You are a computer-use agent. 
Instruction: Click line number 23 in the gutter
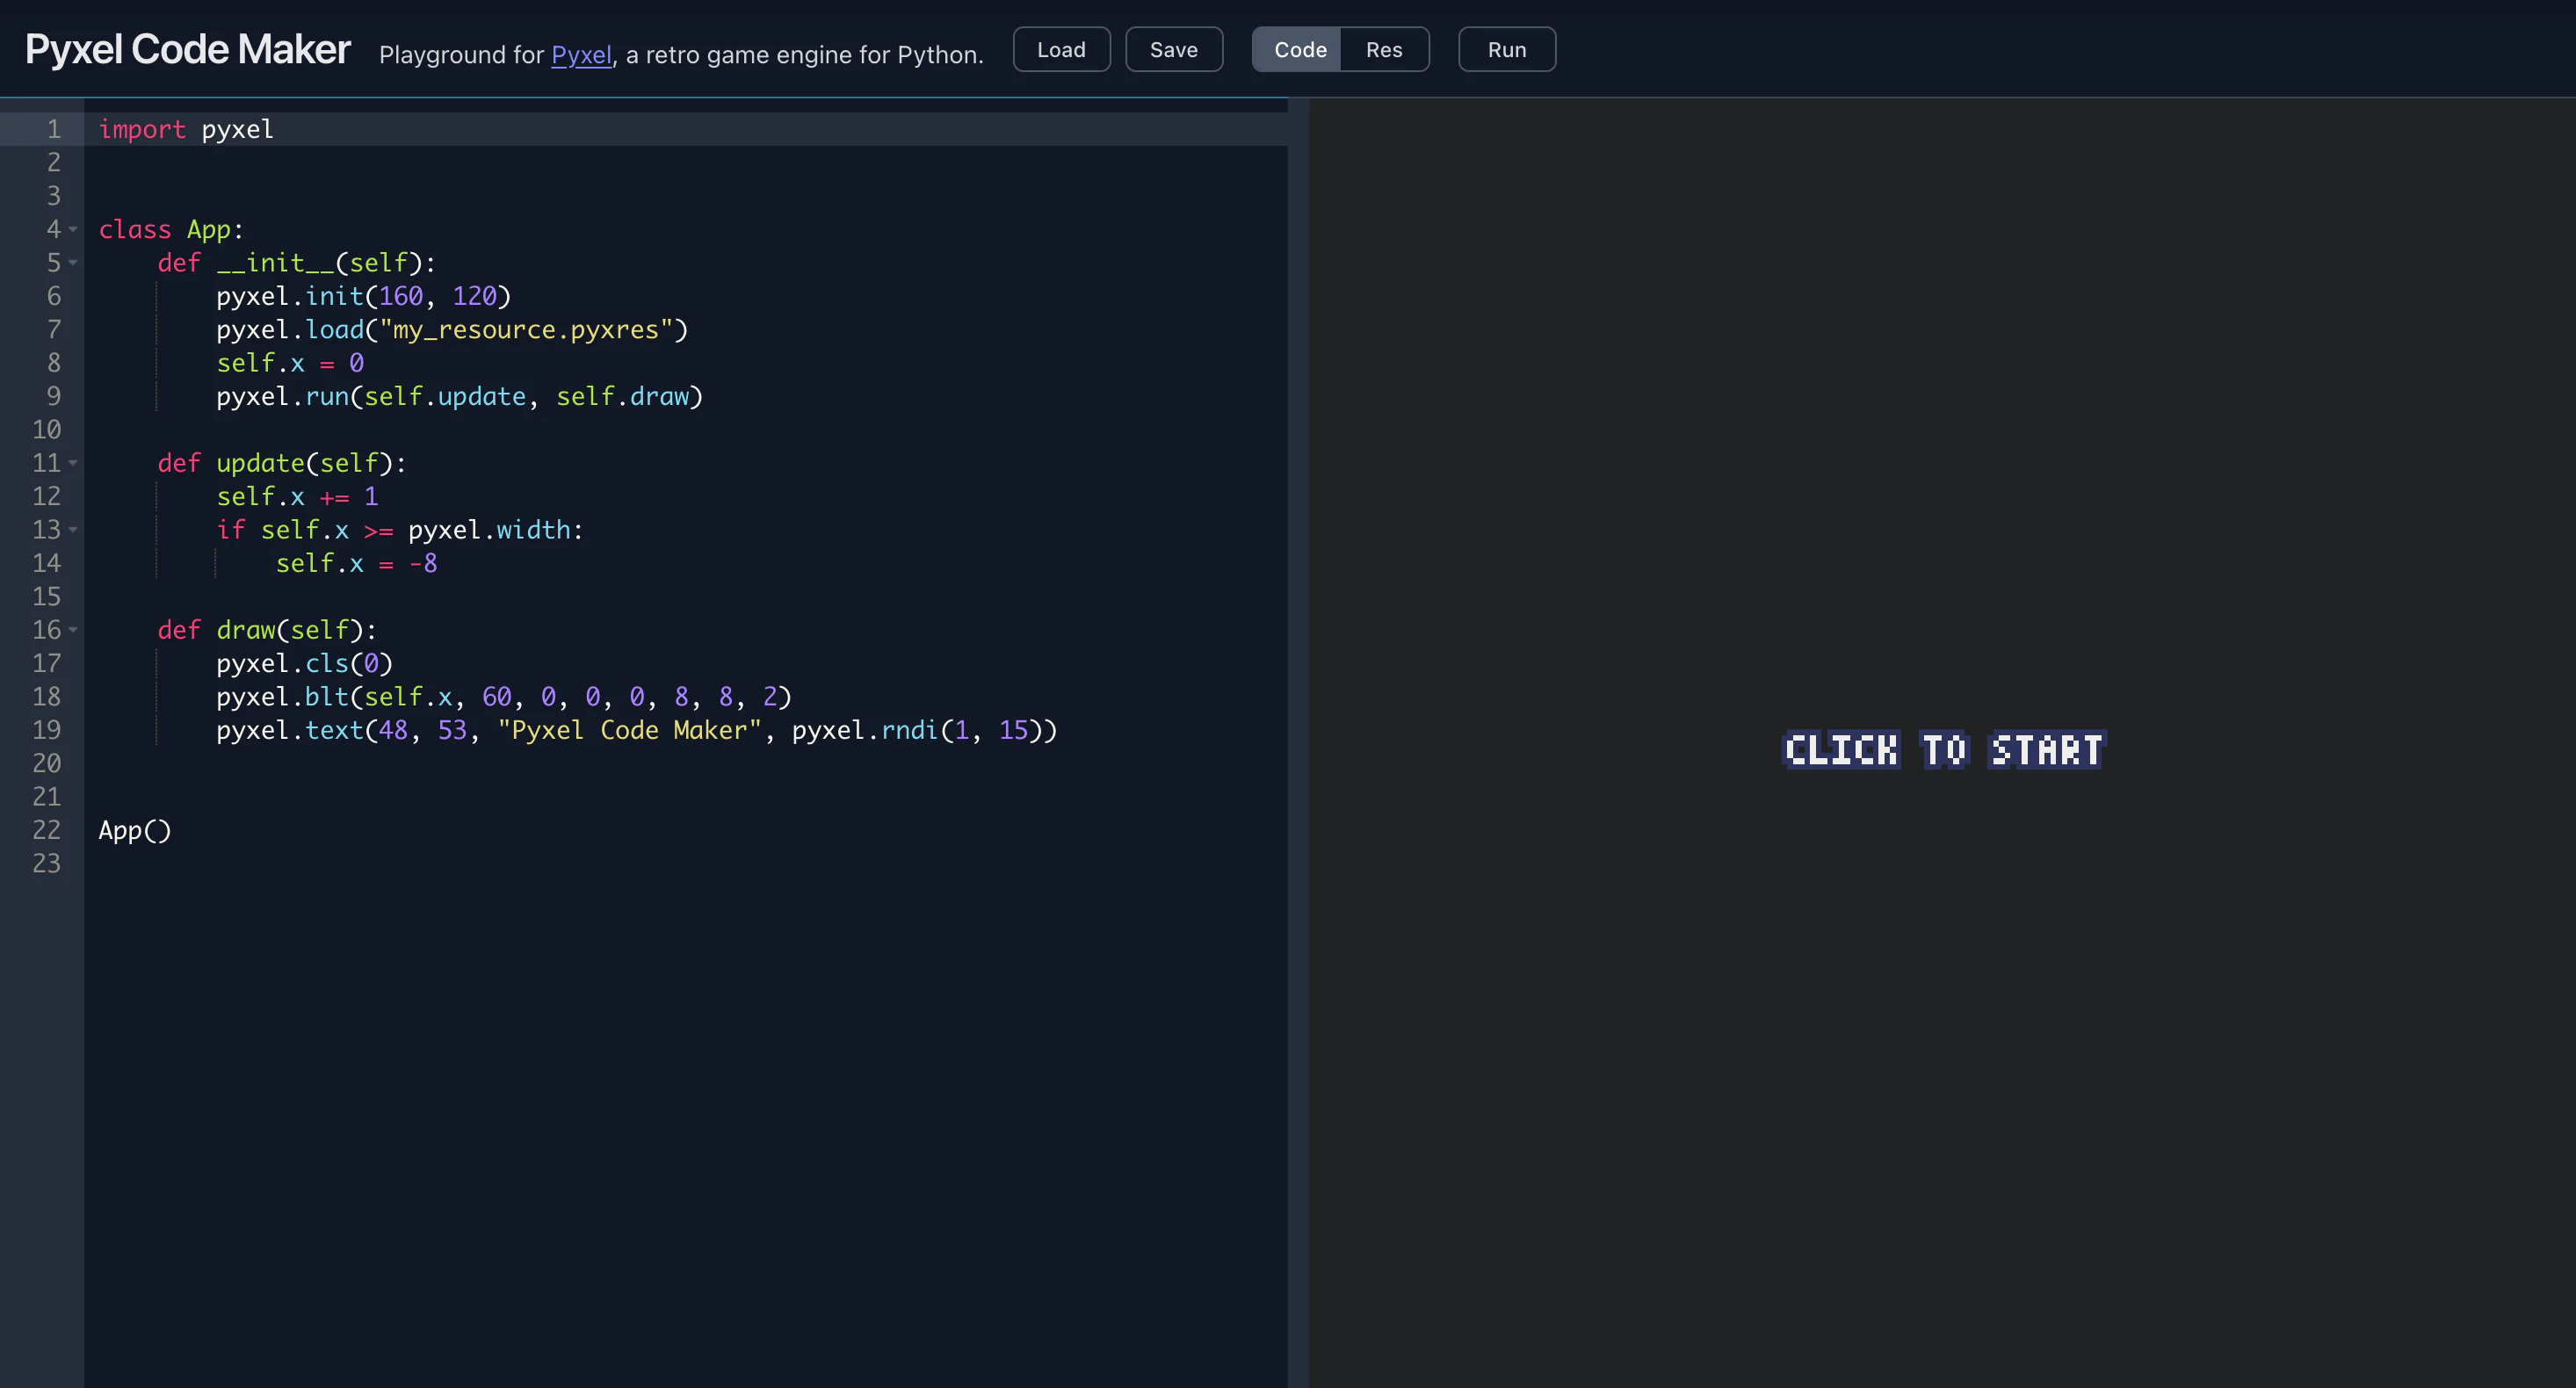pyautogui.click(x=46, y=863)
